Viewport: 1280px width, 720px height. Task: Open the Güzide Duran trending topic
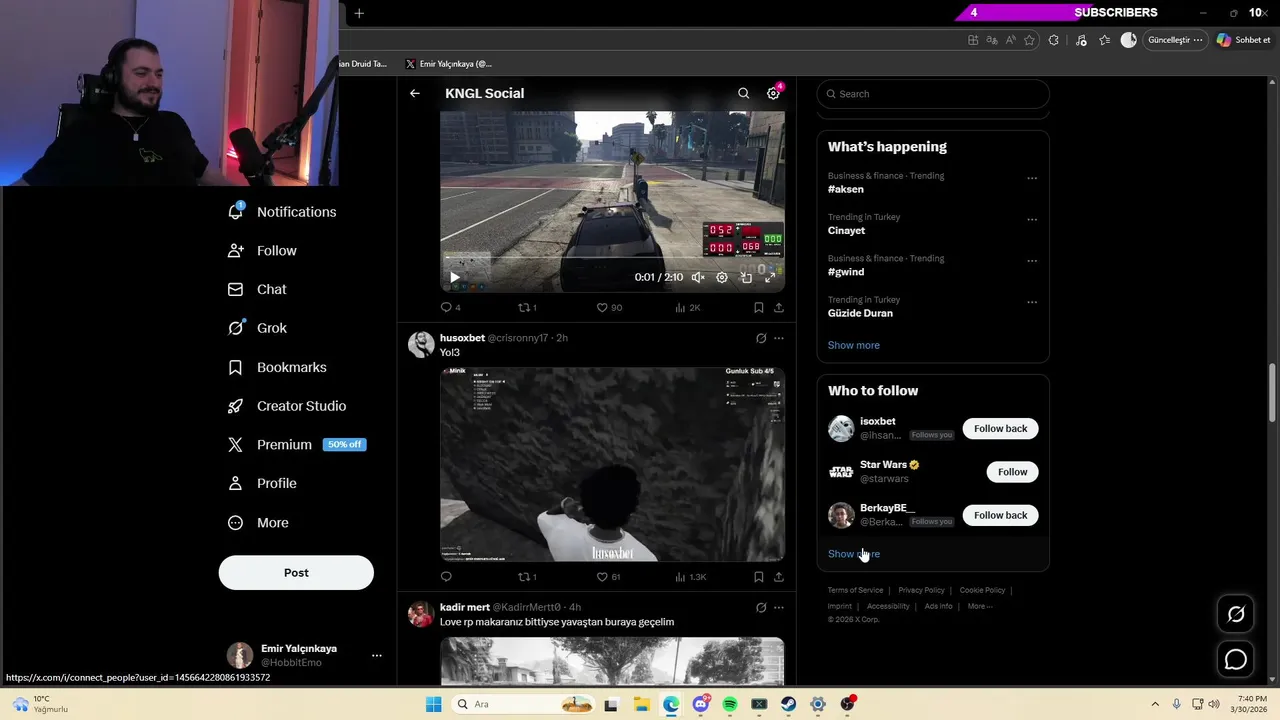coord(860,313)
